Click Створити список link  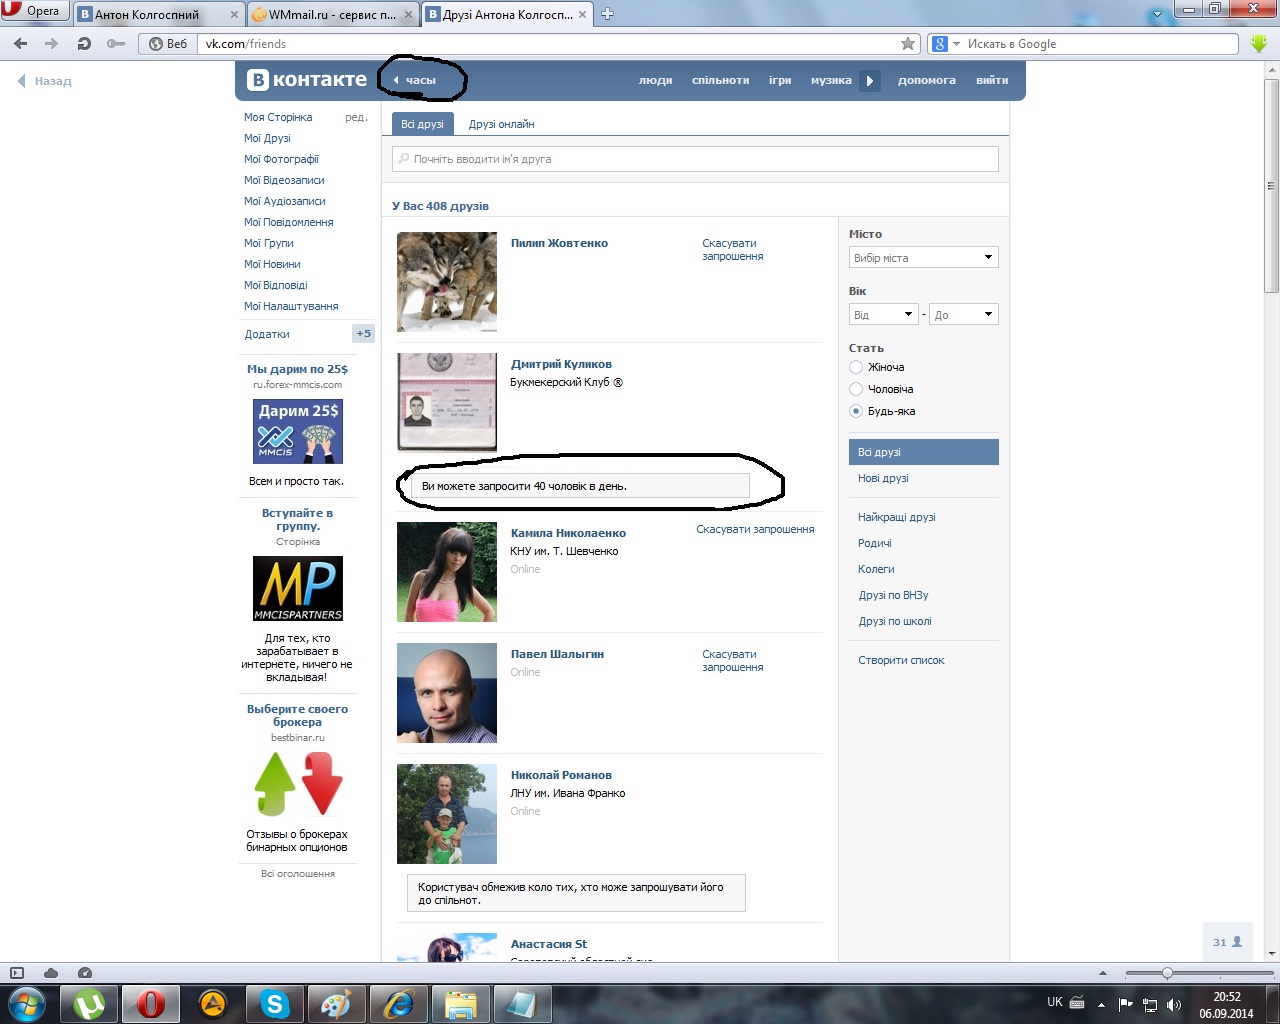pyautogui.click(x=901, y=660)
